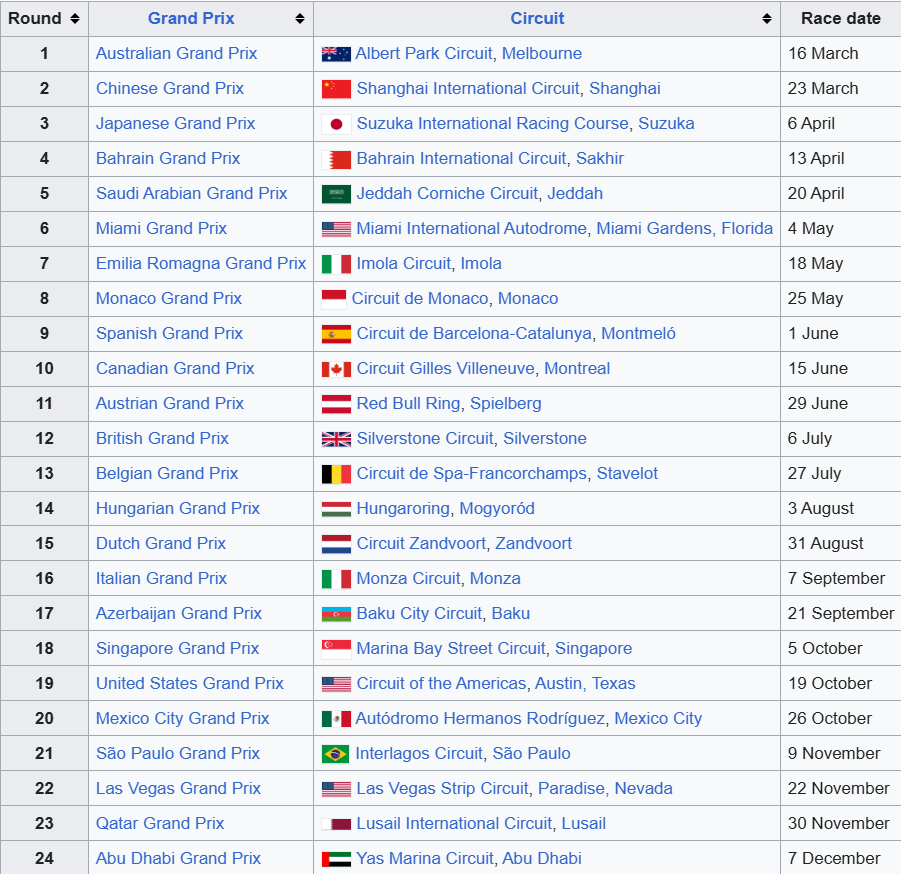The image size is (901, 874).
Task: Click the Spanish flag icon
Action: tap(336, 334)
